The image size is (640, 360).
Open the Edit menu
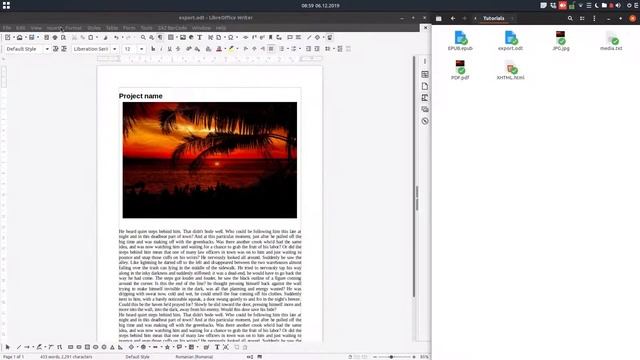20,28
